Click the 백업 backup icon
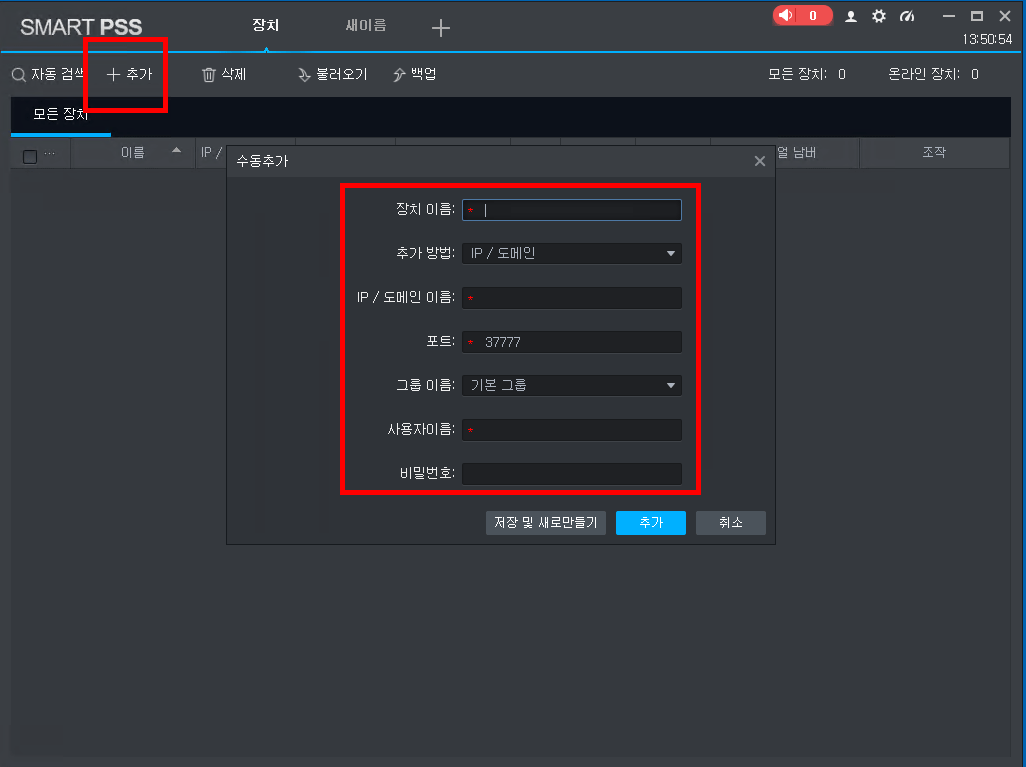The height and width of the screenshot is (767, 1026). pyautogui.click(x=399, y=75)
